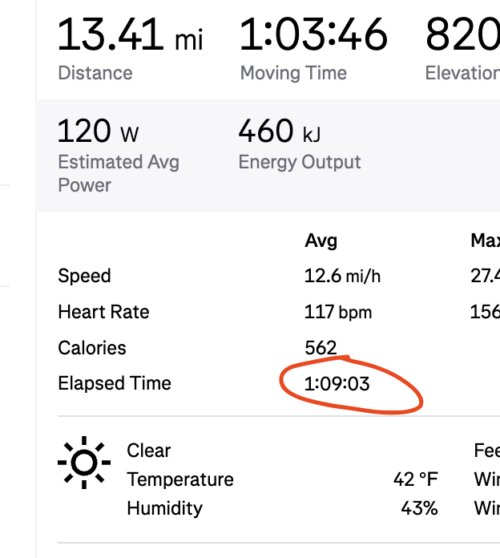The width and height of the screenshot is (500, 558).
Task: Click the sun weather icon
Action: coord(84,463)
